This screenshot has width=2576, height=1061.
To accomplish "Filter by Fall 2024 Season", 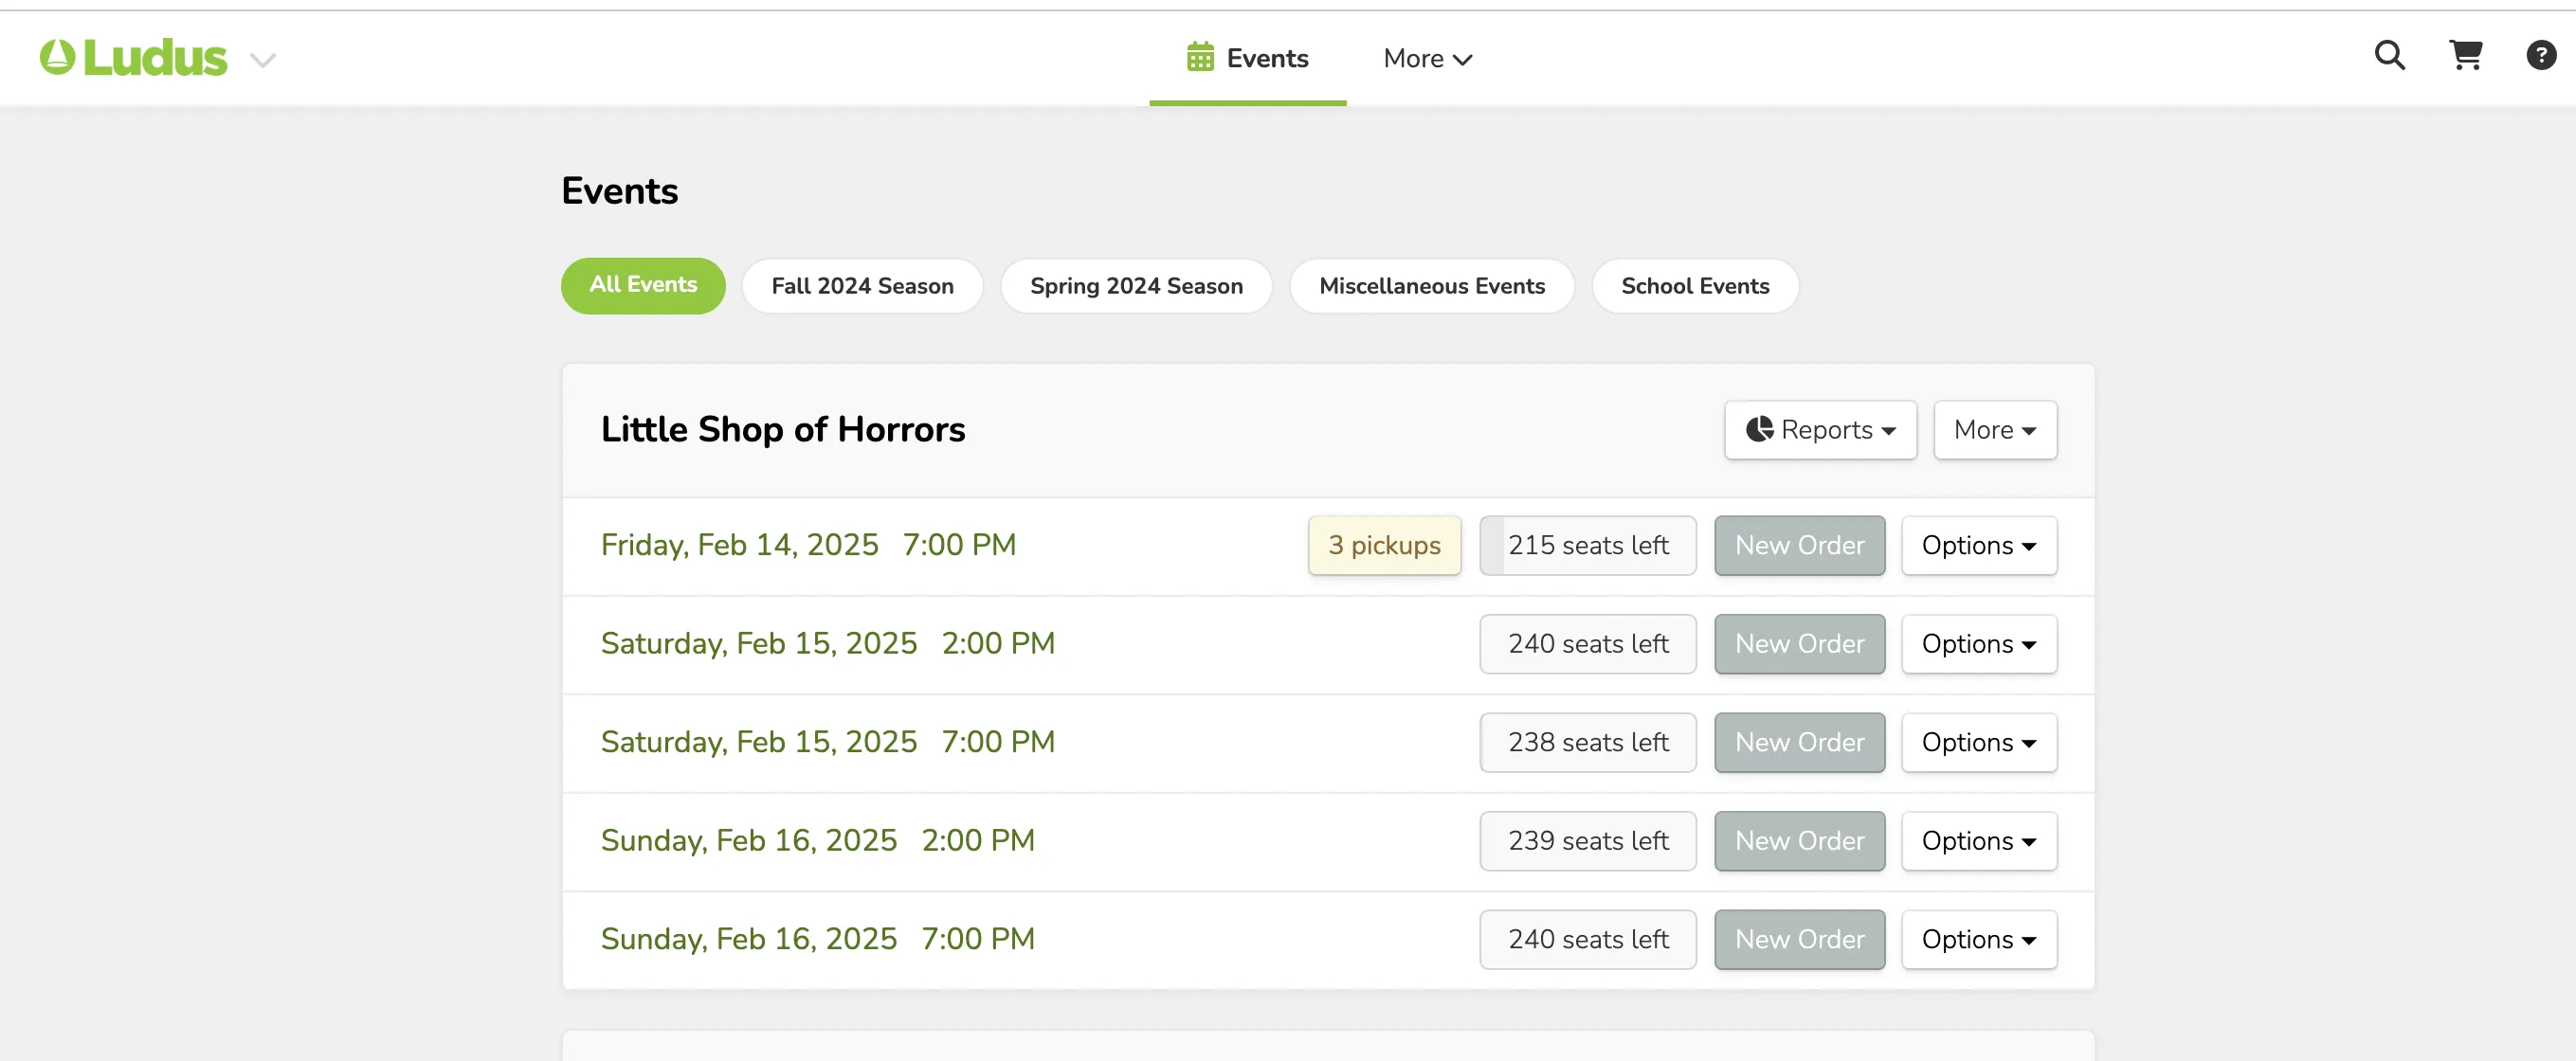I will 862,286.
